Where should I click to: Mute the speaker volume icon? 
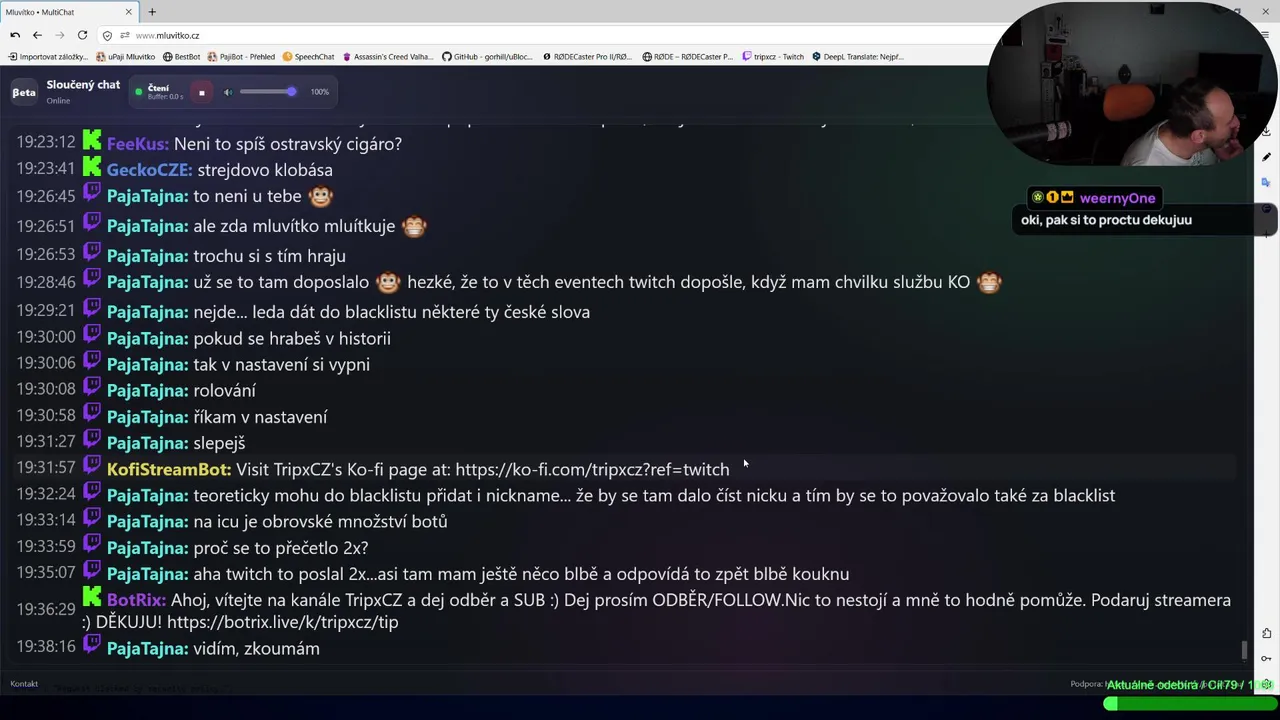pos(228,92)
